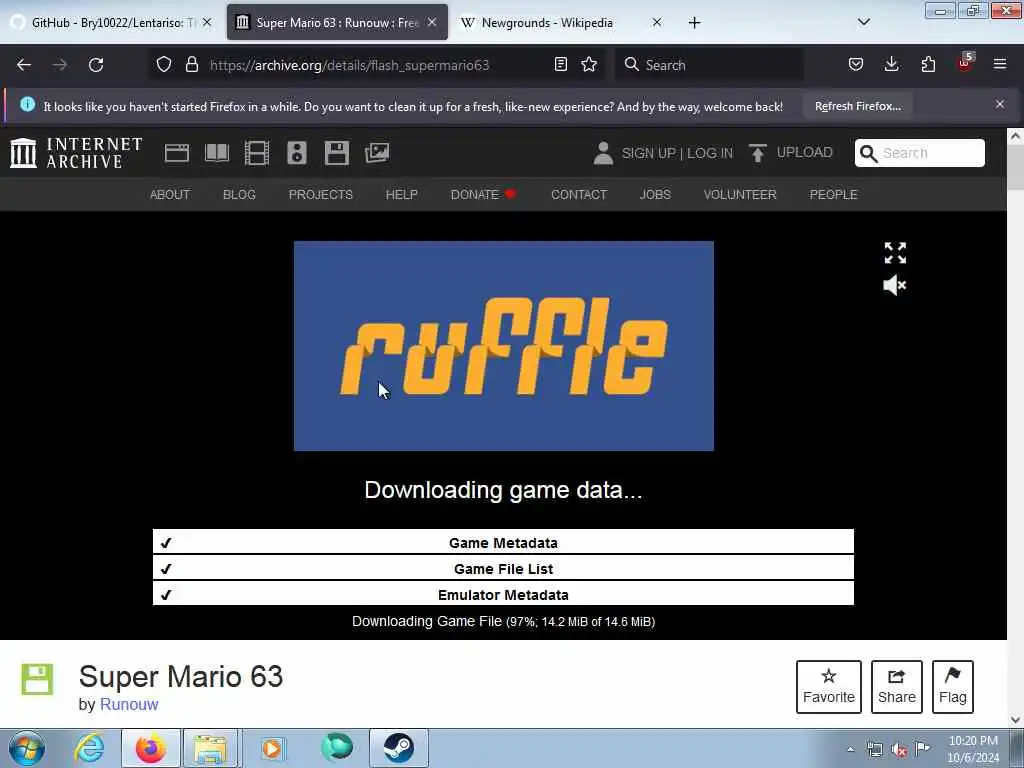
Task: Open the JOBS menu item
Action: pos(655,195)
